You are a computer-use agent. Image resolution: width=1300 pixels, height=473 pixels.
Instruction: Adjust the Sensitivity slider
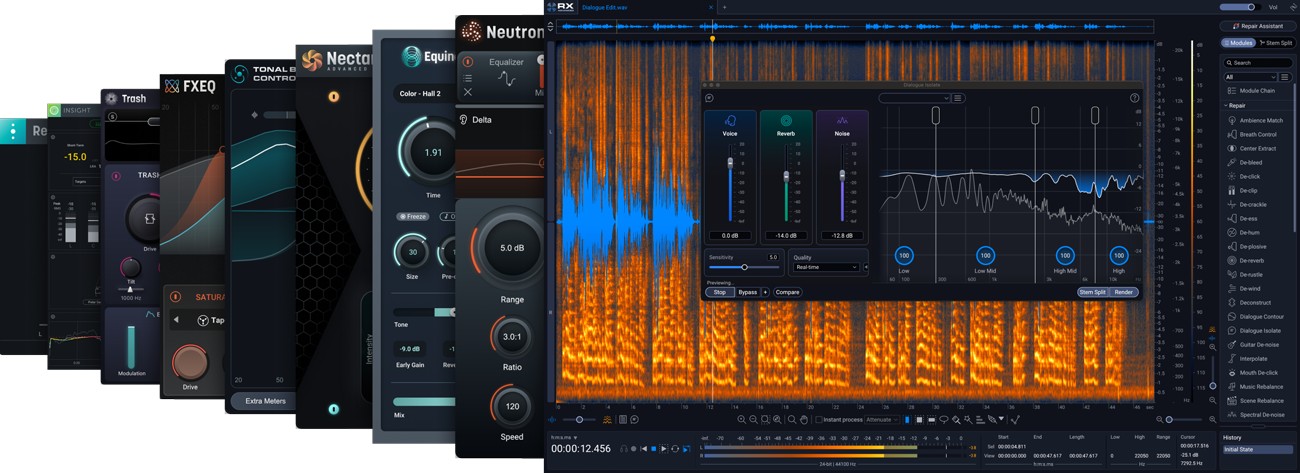(744, 267)
